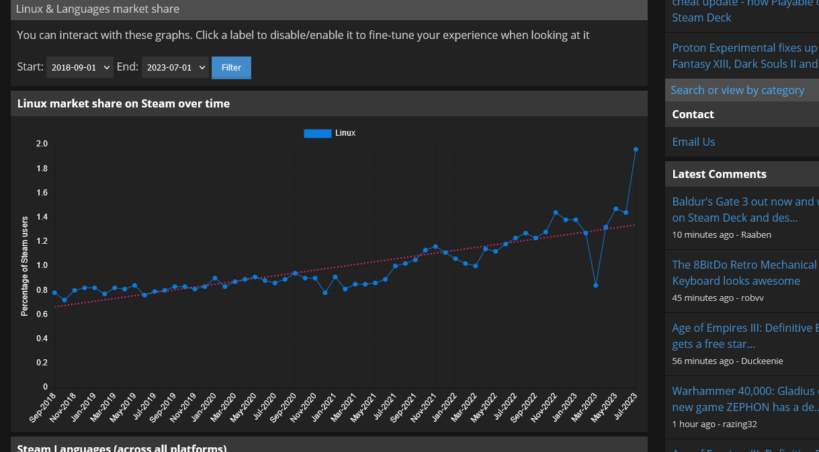Click the blue Filter button

[231, 68]
